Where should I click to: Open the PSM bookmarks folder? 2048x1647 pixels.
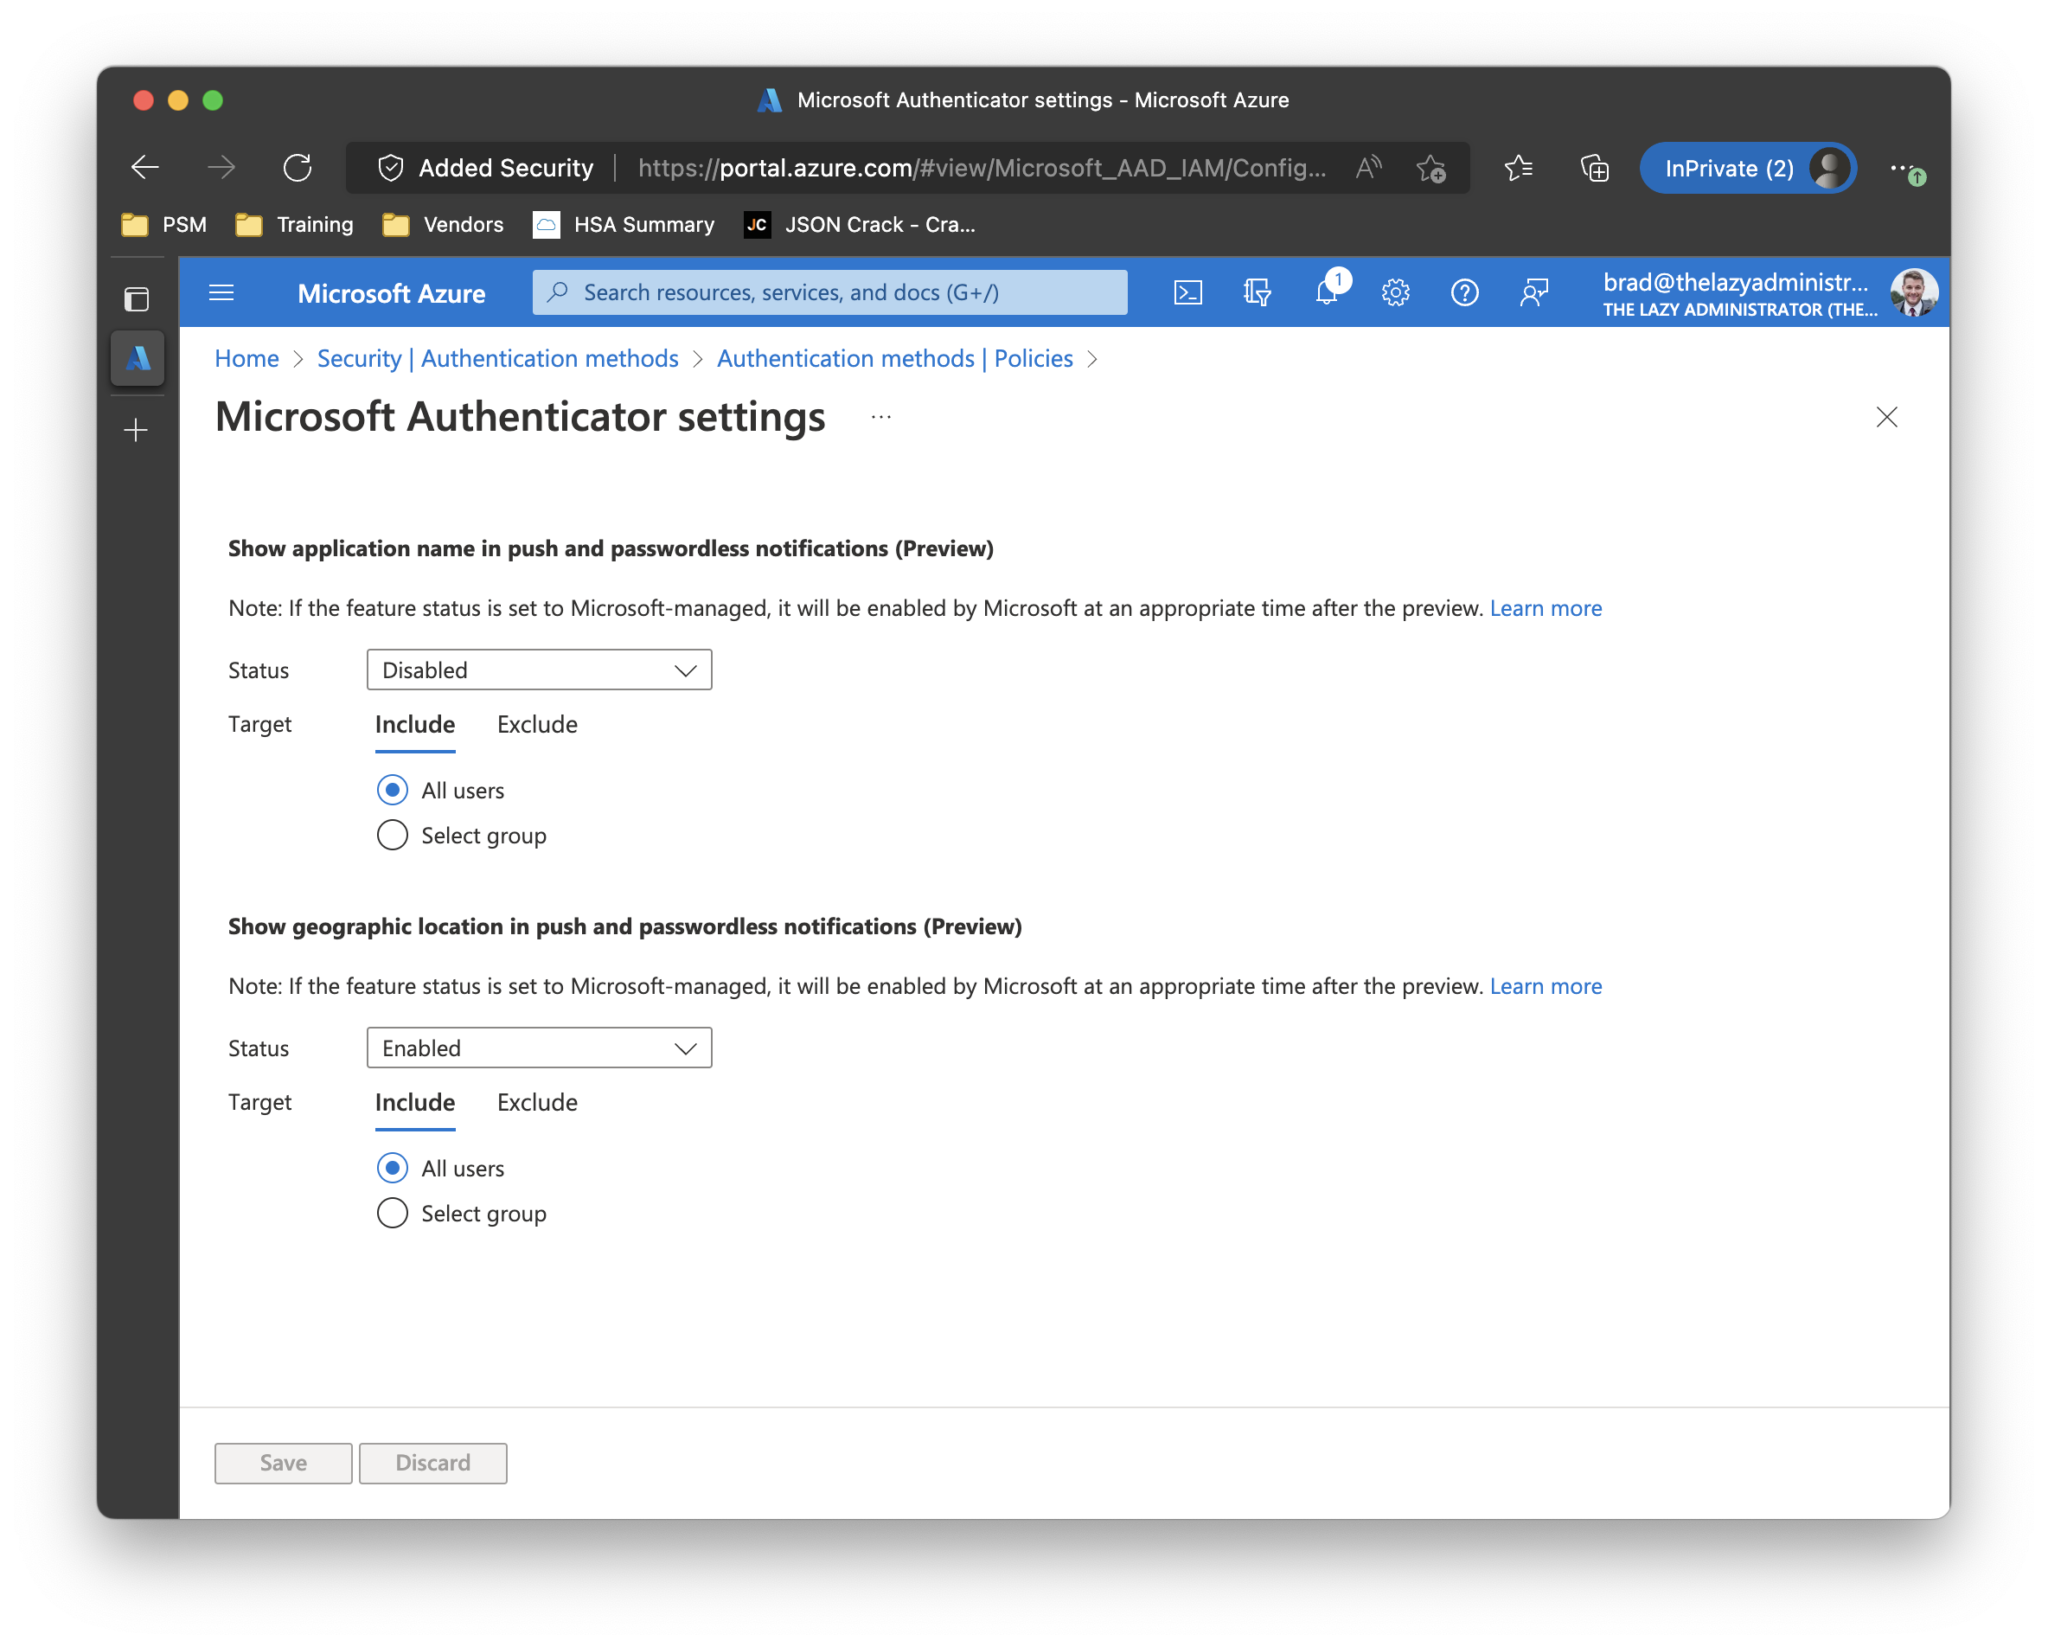(x=164, y=225)
